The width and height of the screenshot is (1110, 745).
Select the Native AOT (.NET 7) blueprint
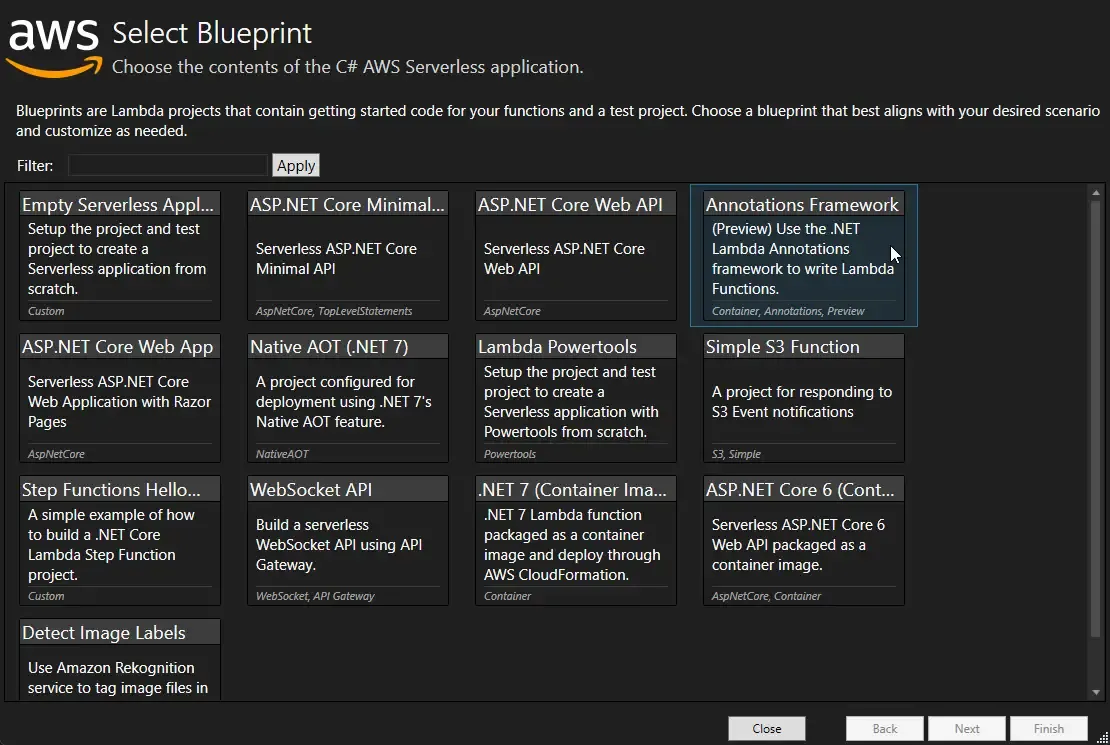tap(347, 398)
